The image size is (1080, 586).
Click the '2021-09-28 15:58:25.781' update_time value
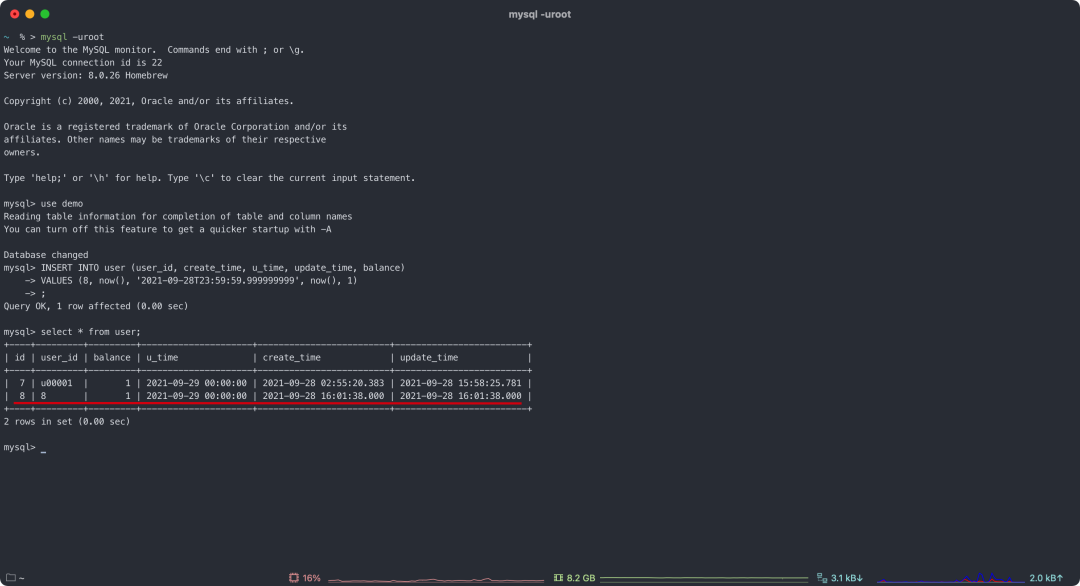(x=460, y=383)
